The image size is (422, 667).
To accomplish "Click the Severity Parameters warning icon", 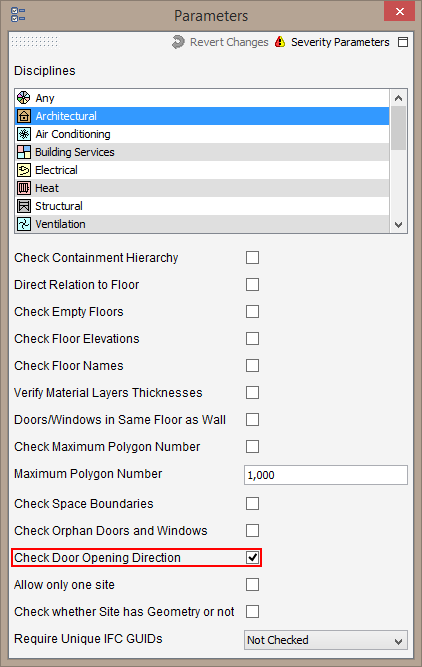I will pos(280,42).
